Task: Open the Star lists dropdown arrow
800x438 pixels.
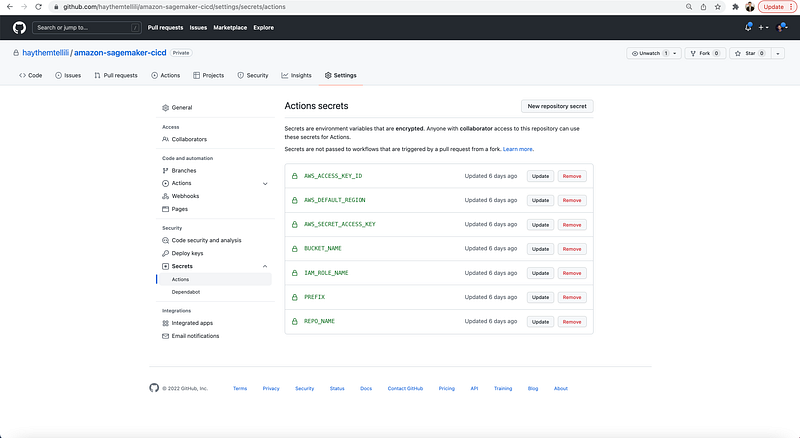Action: click(x=778, y=53)
